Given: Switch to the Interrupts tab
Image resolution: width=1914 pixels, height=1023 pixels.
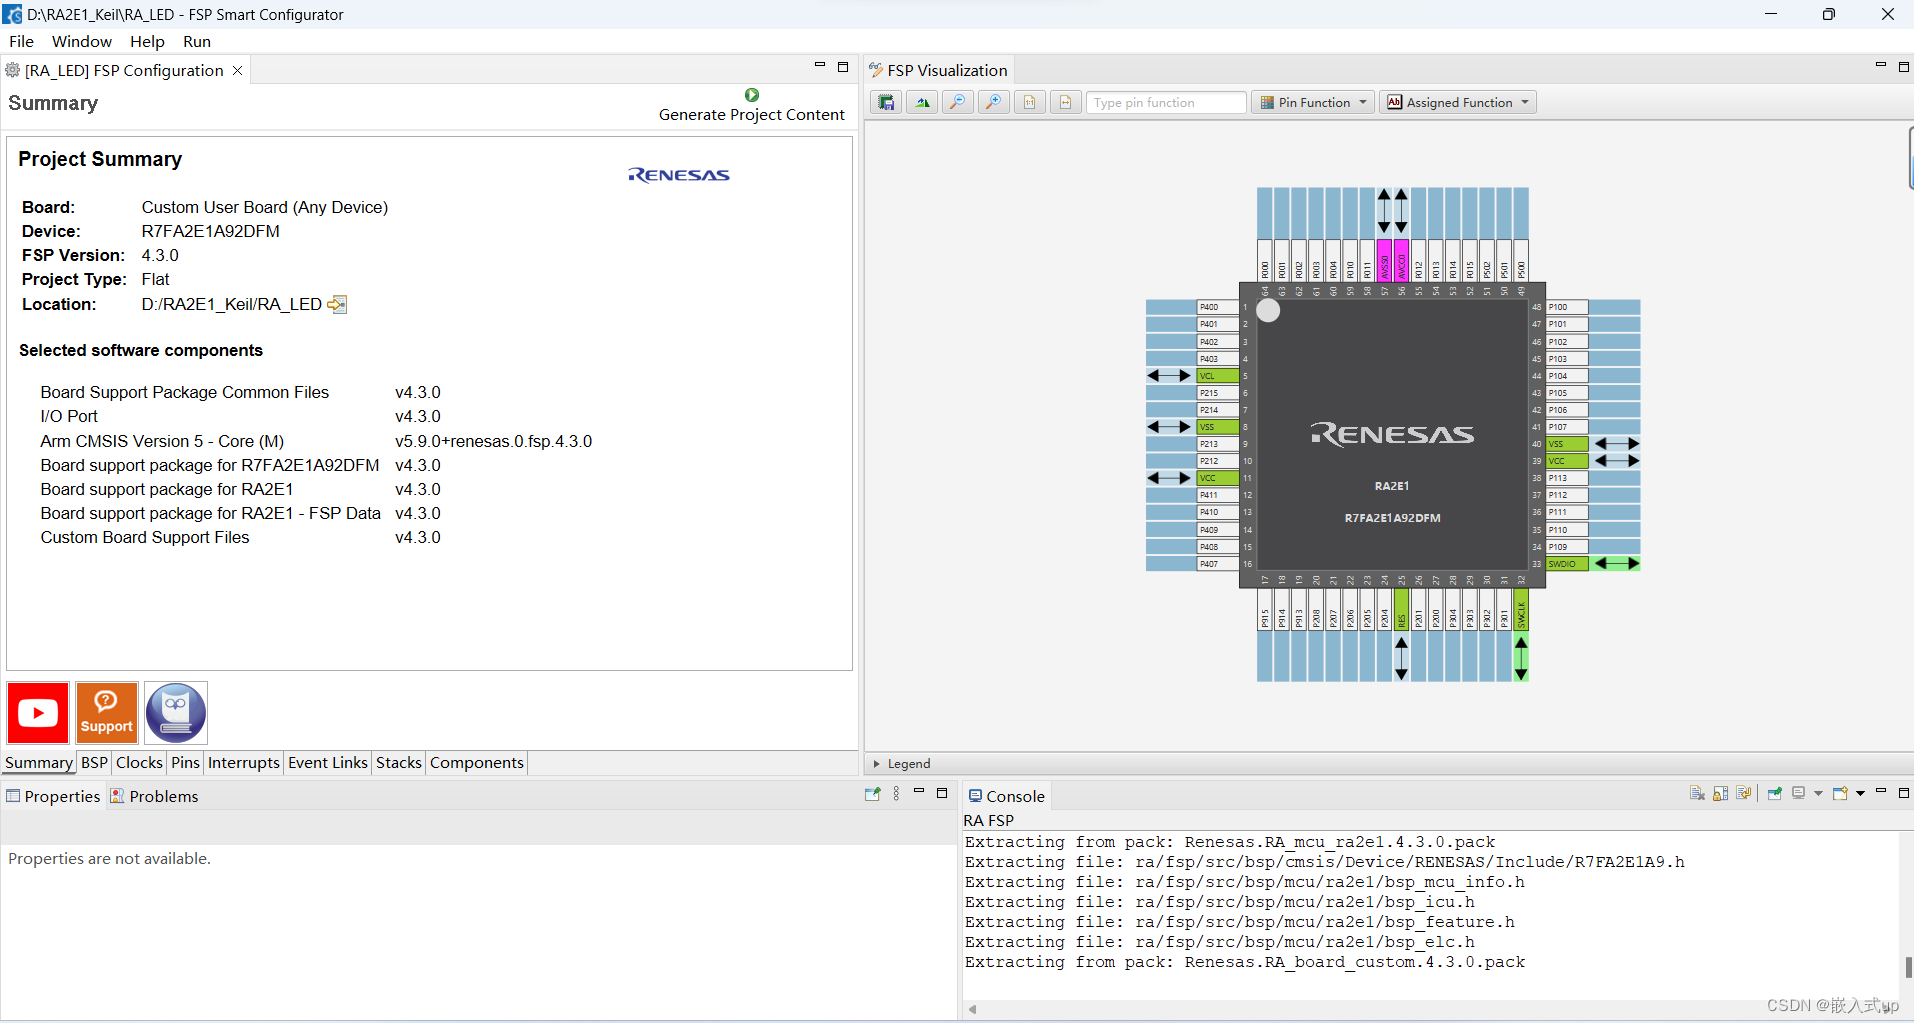Looking at the screenshot, I should (x=244, y=763).
